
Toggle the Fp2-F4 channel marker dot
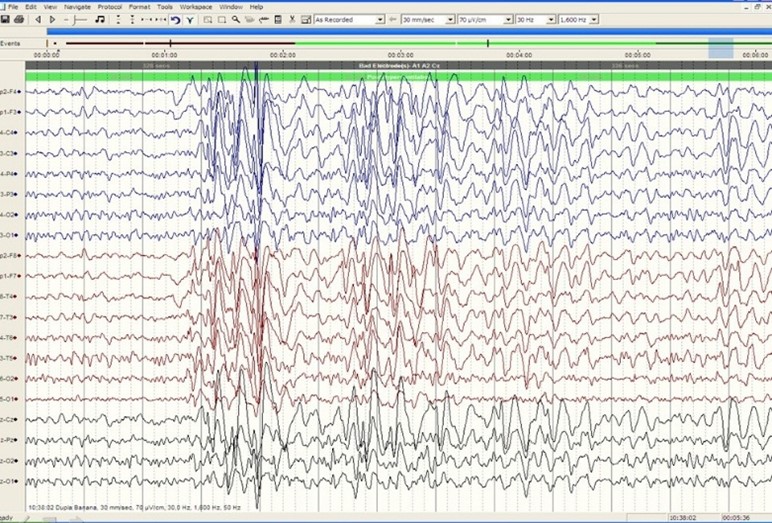[18, 92]
